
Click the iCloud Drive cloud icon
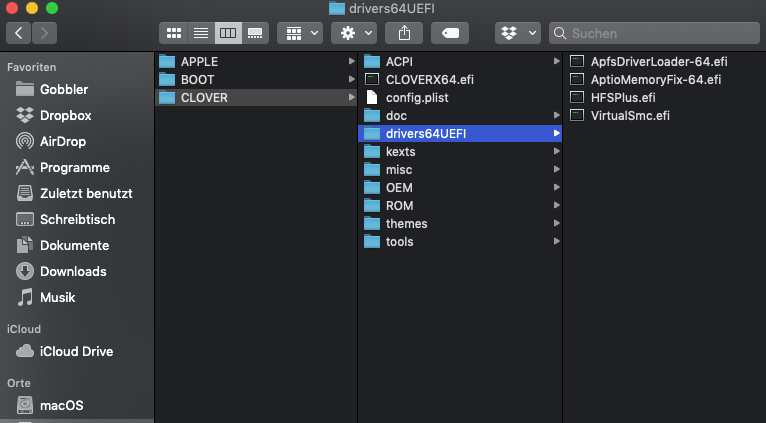(25, 351)
